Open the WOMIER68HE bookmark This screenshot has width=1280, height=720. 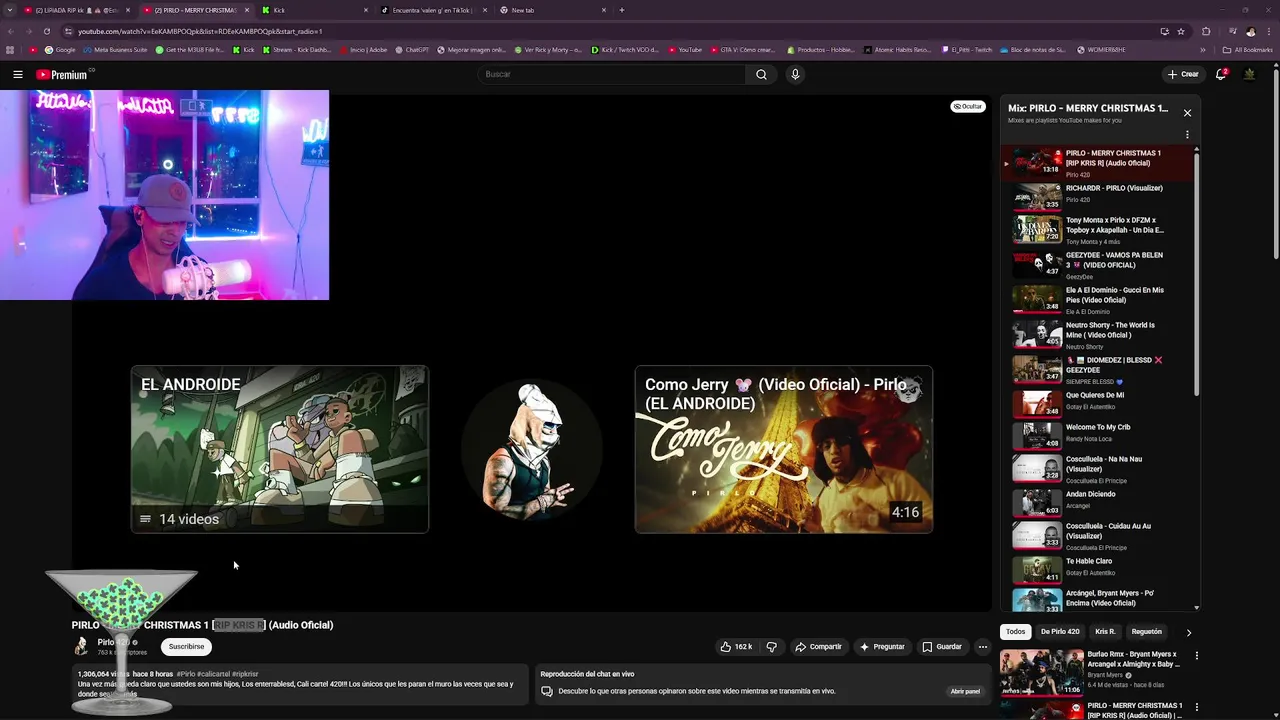[x=1101, y=50]
